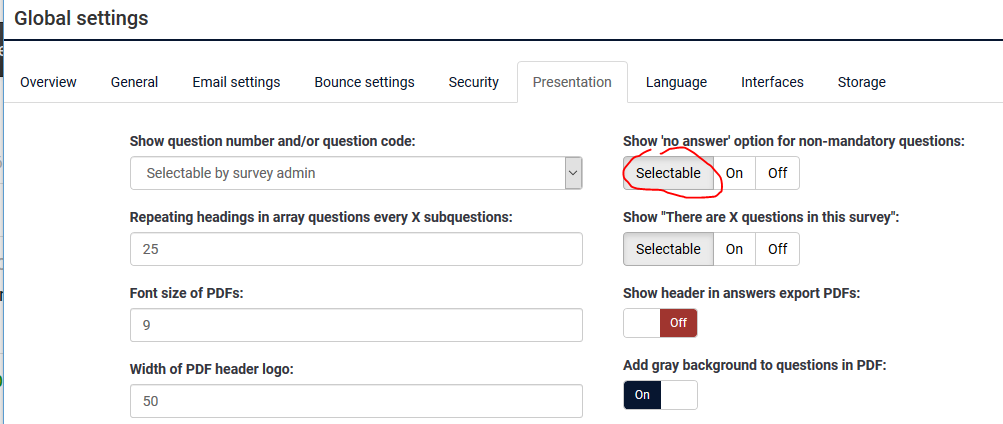This screenshot has height=424, width=1003.
Task: Open the question number/code dropdown
Action: 345,173
